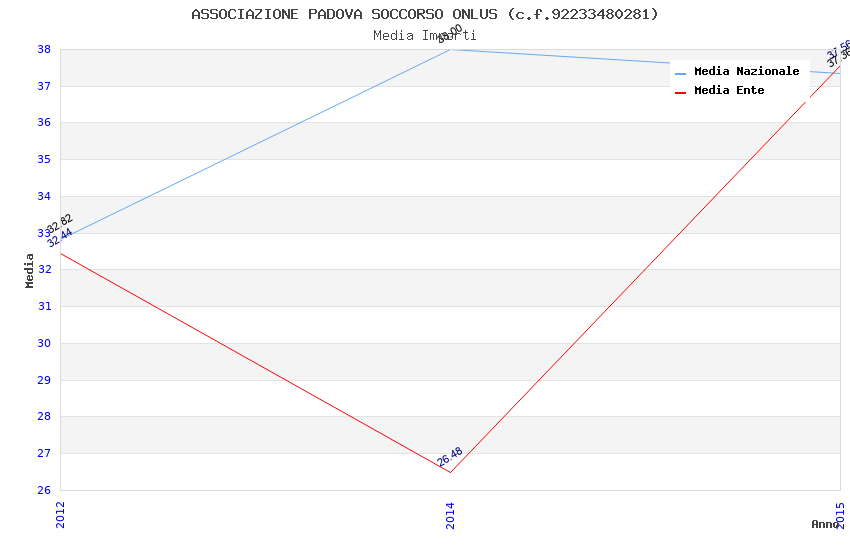Click the Media Nazionale legend label

pos(746,71)
